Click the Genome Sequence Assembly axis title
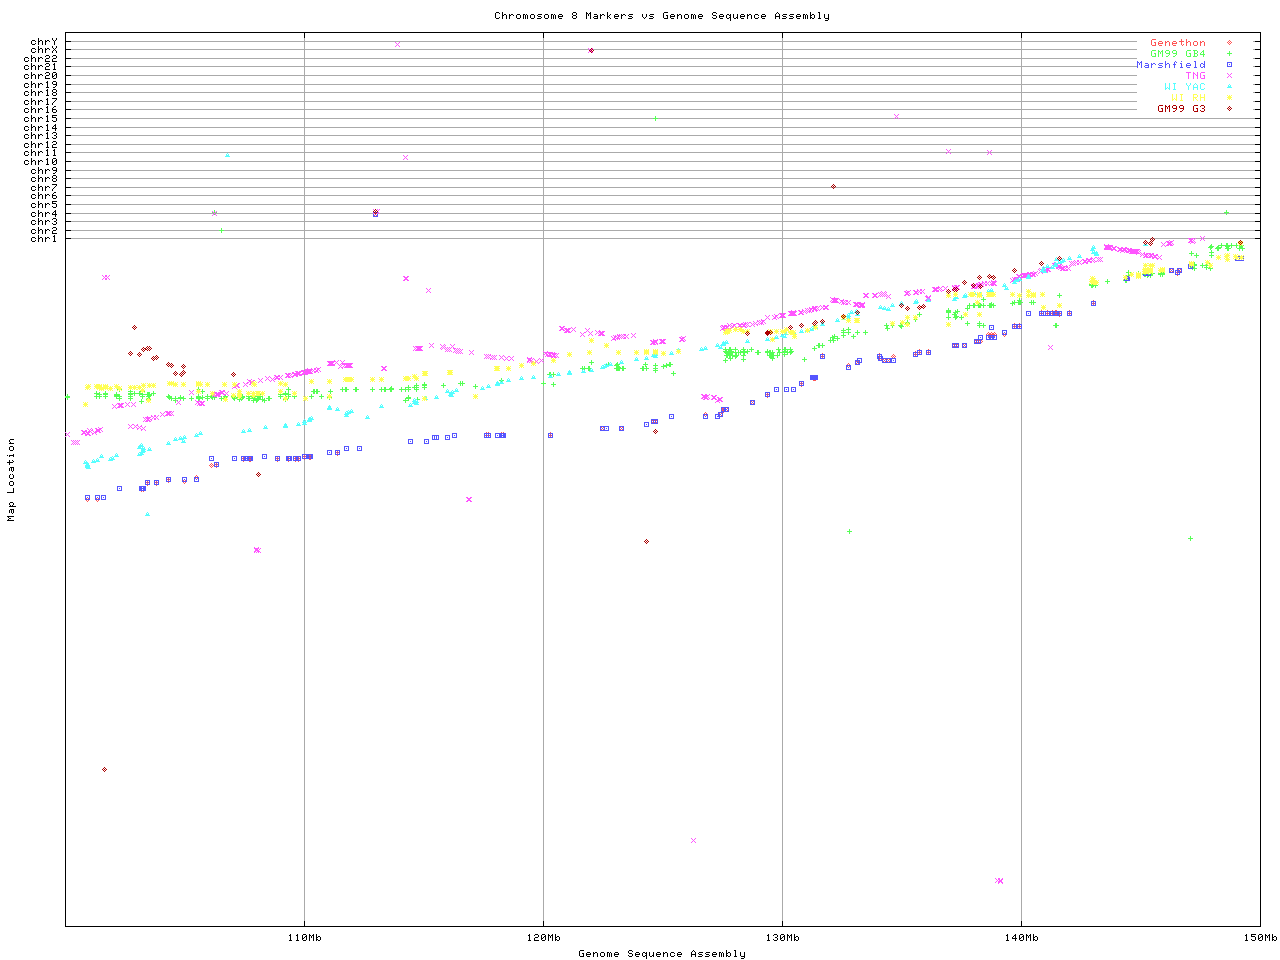 point(661,954)
